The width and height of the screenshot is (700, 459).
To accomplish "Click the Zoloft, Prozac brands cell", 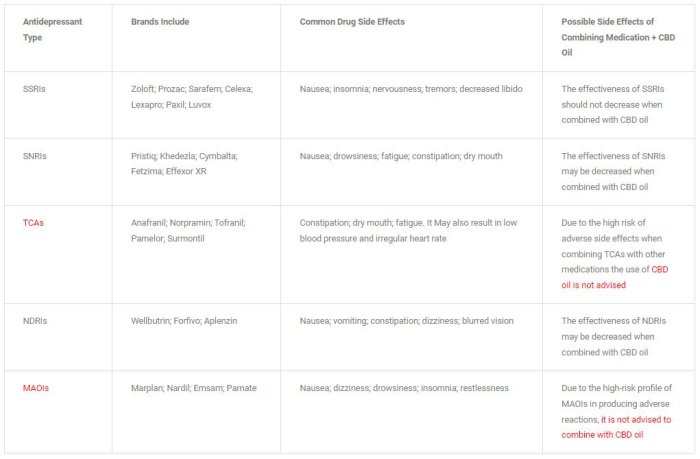I will coord(191,97).
